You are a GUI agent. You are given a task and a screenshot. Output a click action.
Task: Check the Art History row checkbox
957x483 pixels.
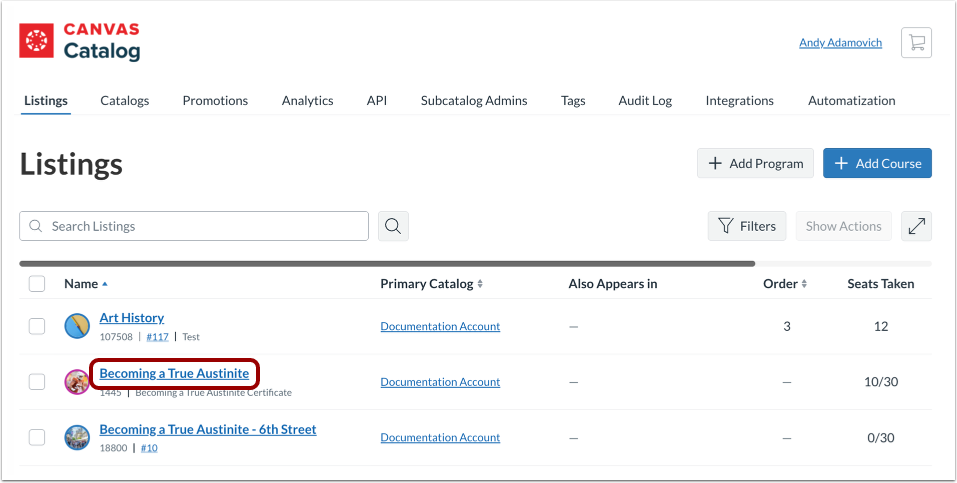coord(37,326)
